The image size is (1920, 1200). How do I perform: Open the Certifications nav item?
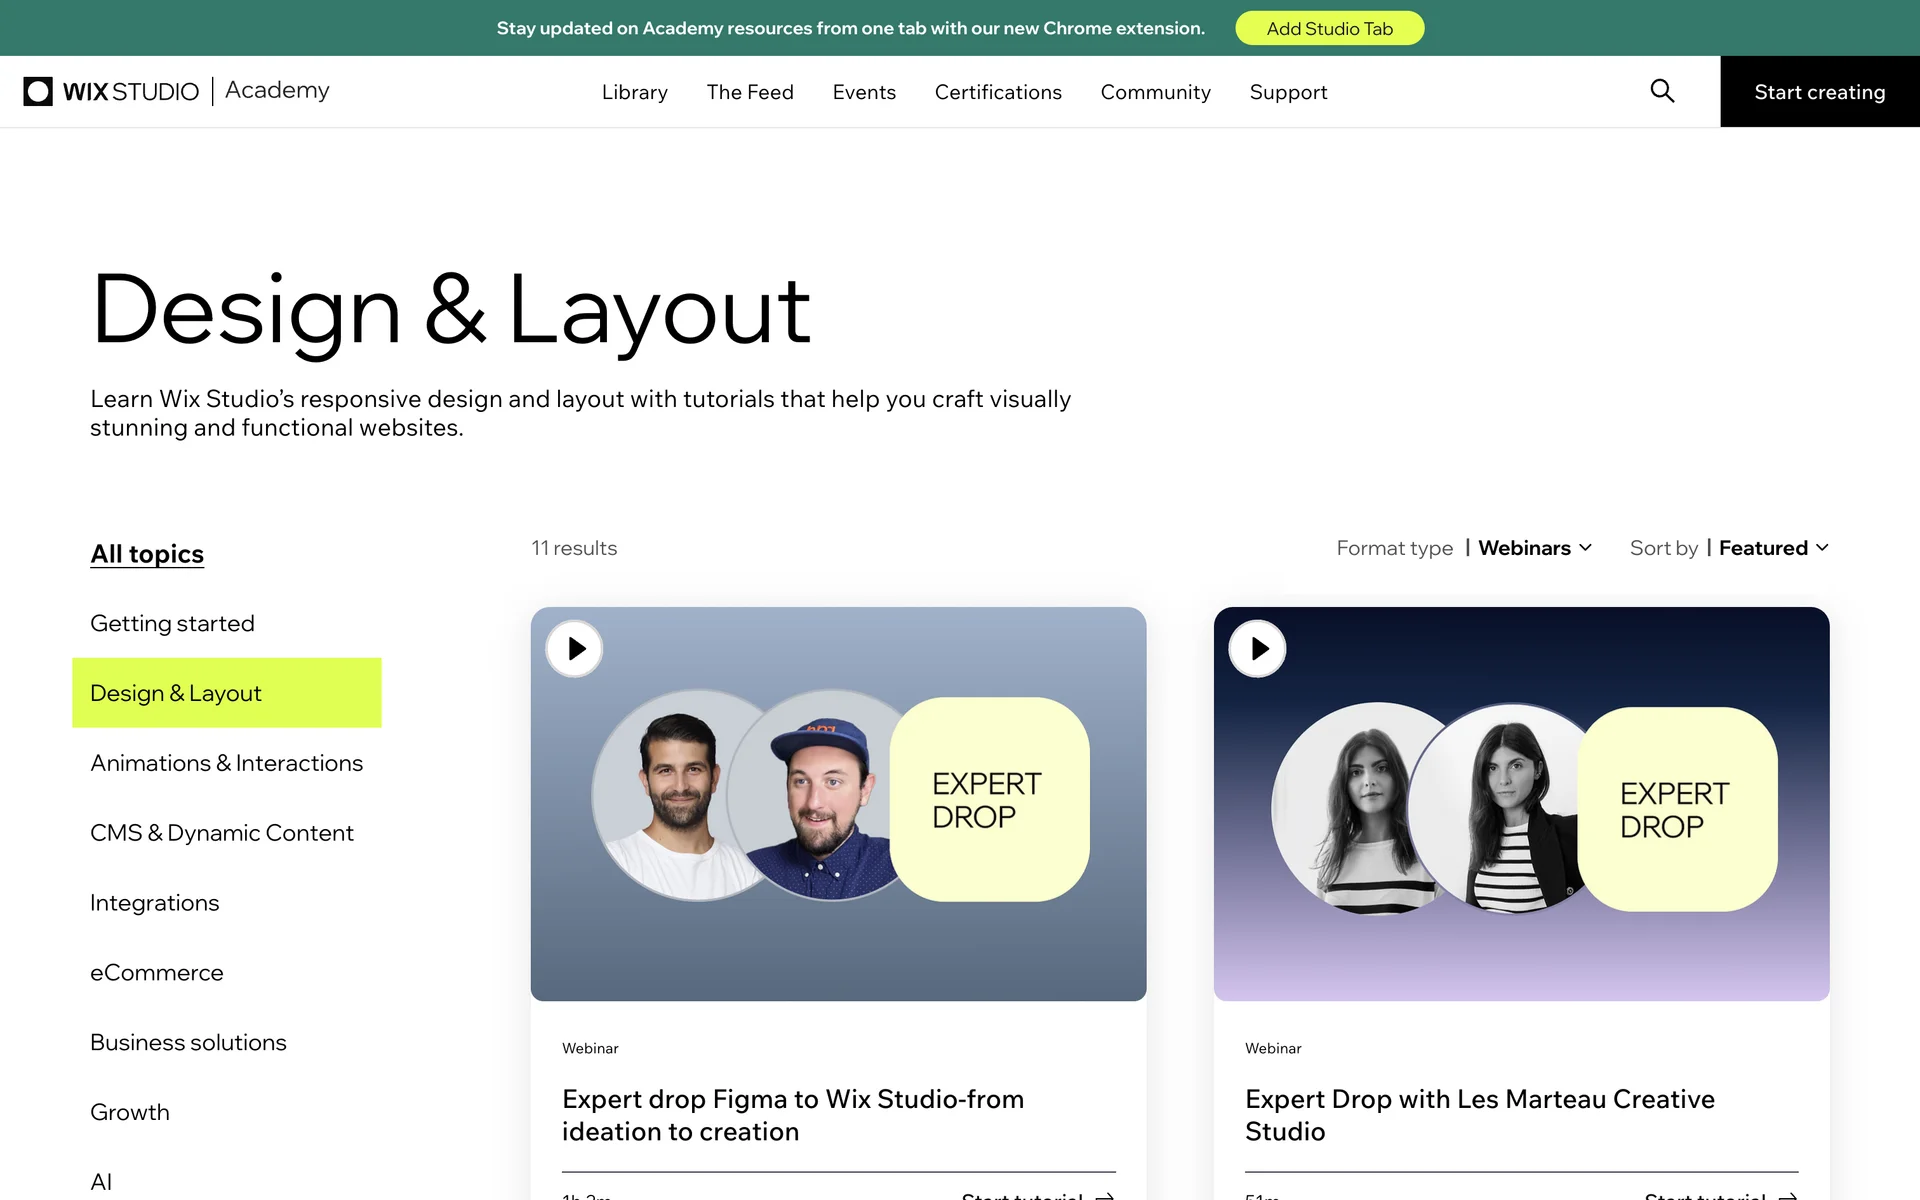[x=998, y=92]
